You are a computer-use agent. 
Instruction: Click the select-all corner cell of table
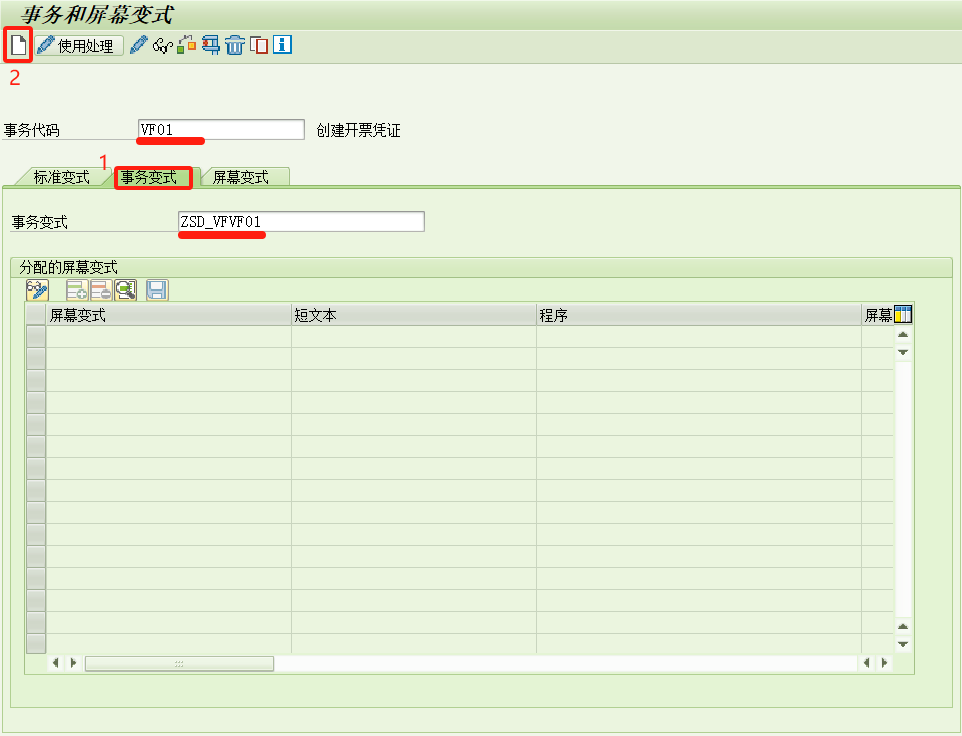[36, 315]
